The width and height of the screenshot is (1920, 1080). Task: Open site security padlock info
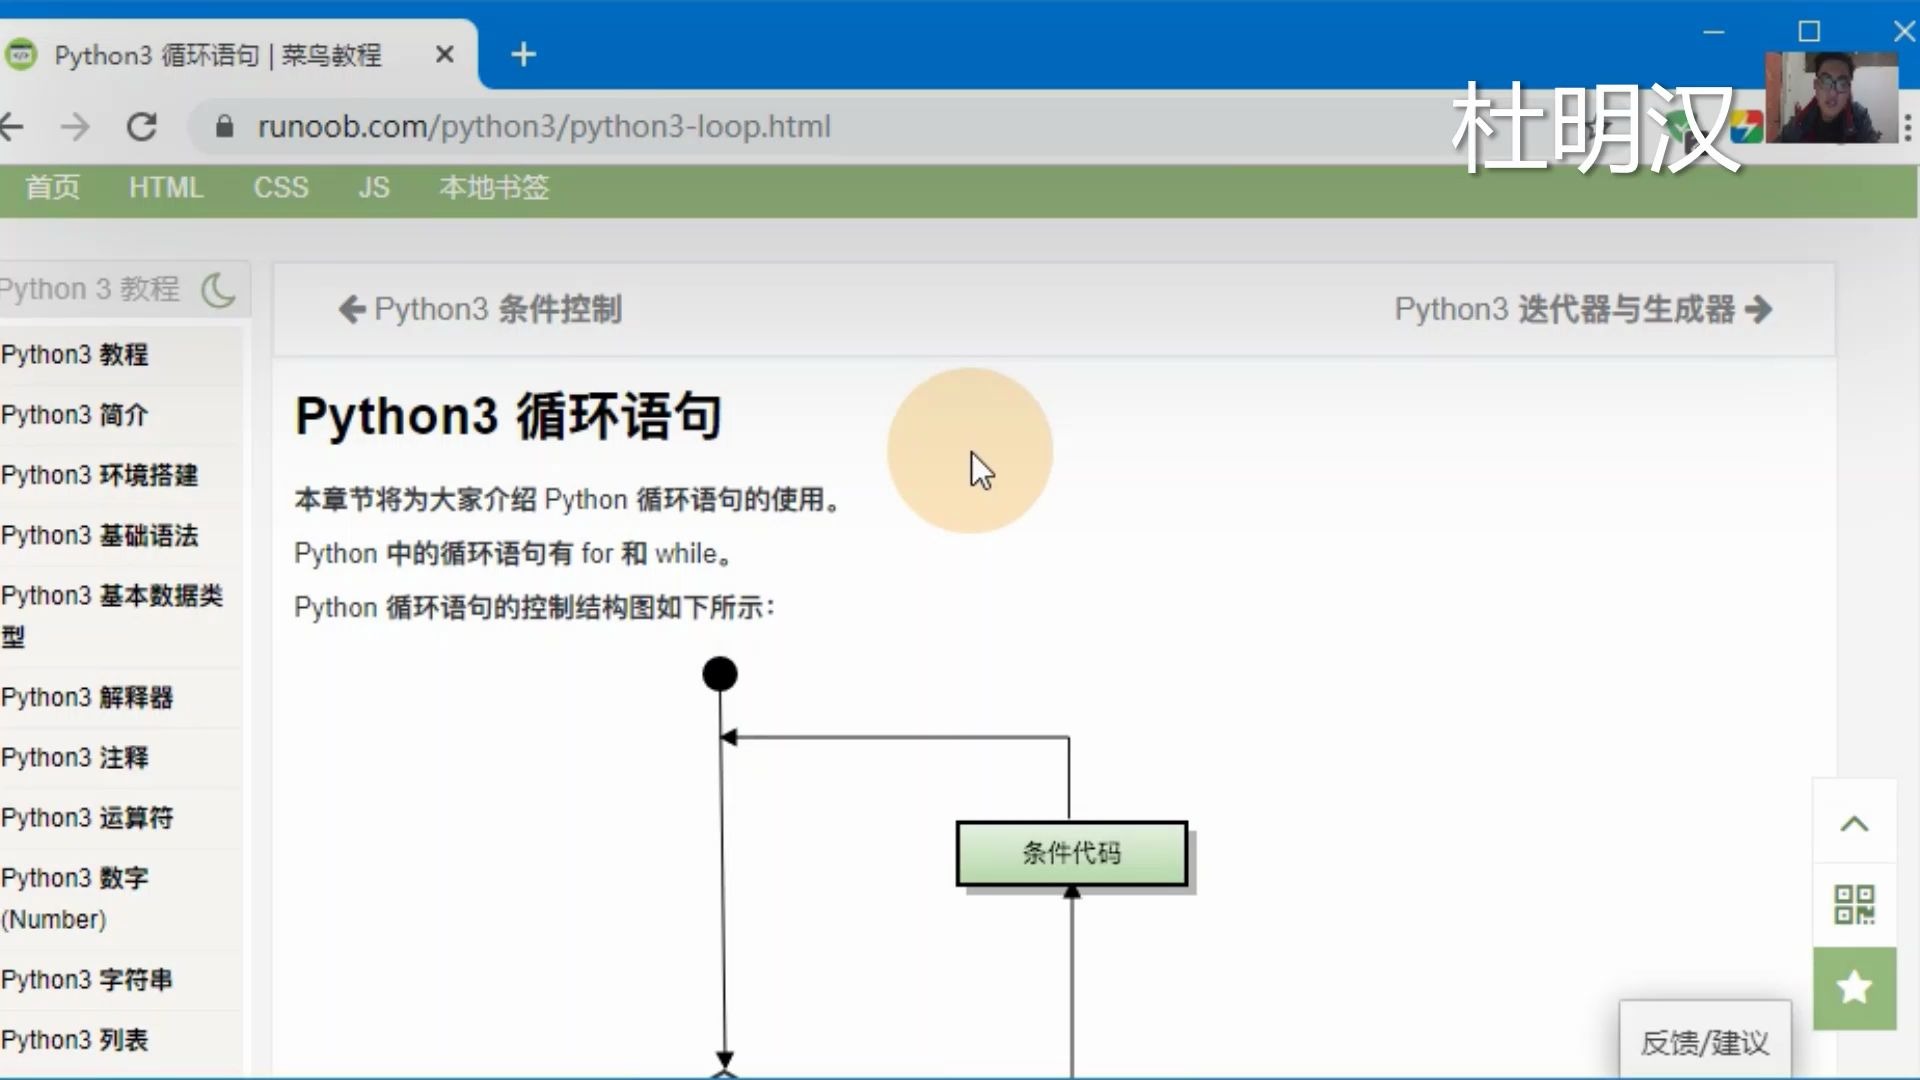224,126
